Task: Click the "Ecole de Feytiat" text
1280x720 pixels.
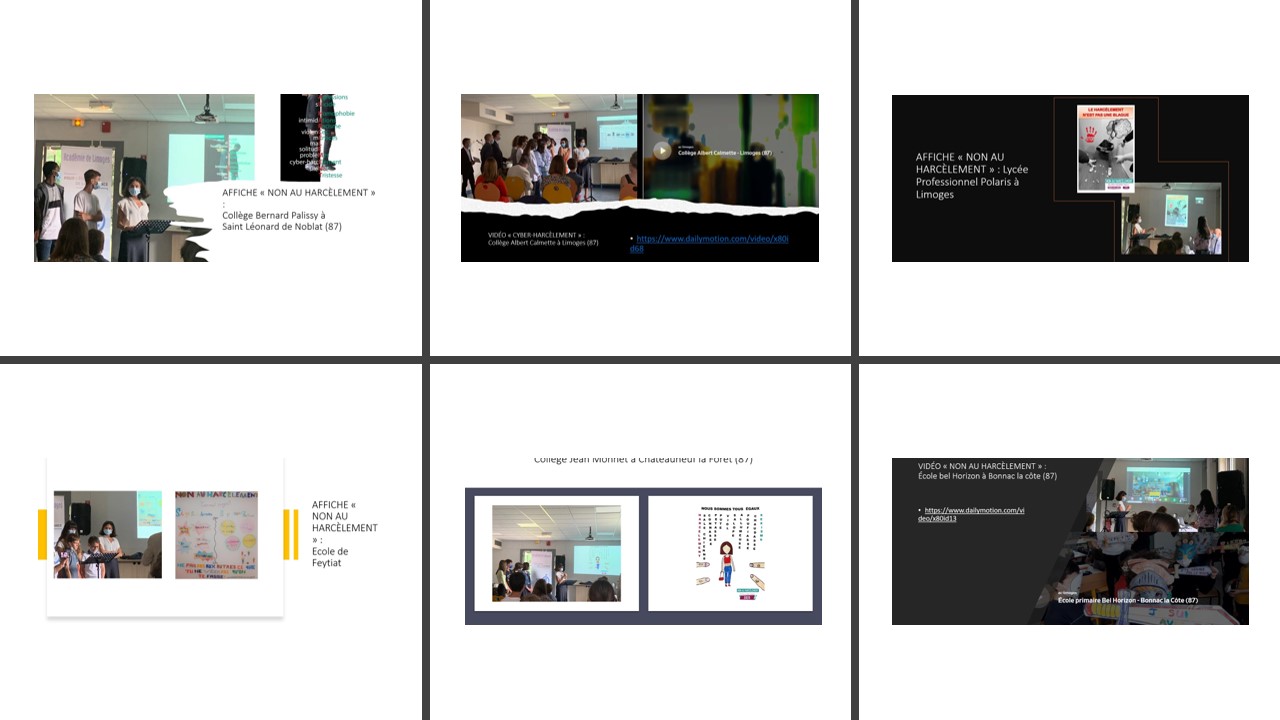Action: click(x=330, y=557)
